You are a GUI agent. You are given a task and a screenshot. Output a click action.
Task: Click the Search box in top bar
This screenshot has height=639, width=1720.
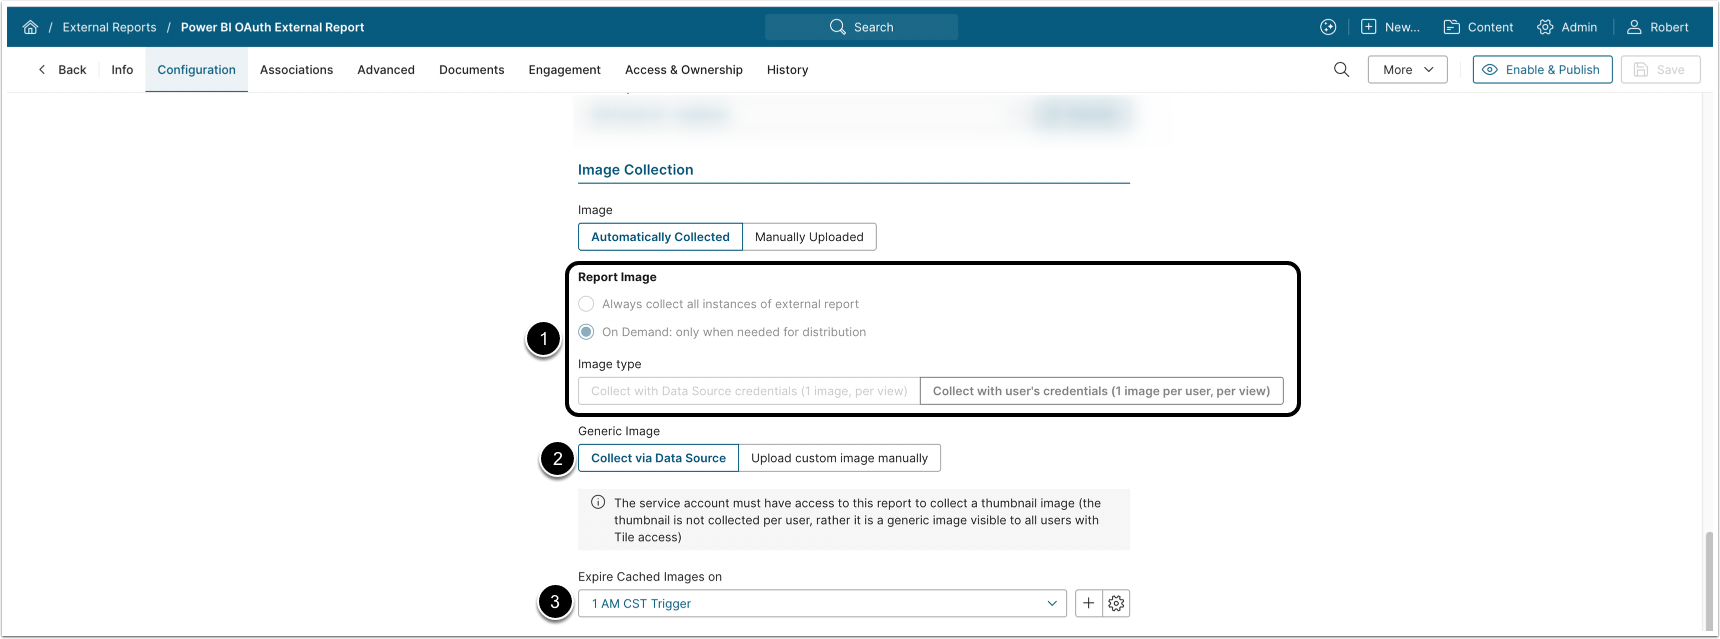(x=861, y=27)
